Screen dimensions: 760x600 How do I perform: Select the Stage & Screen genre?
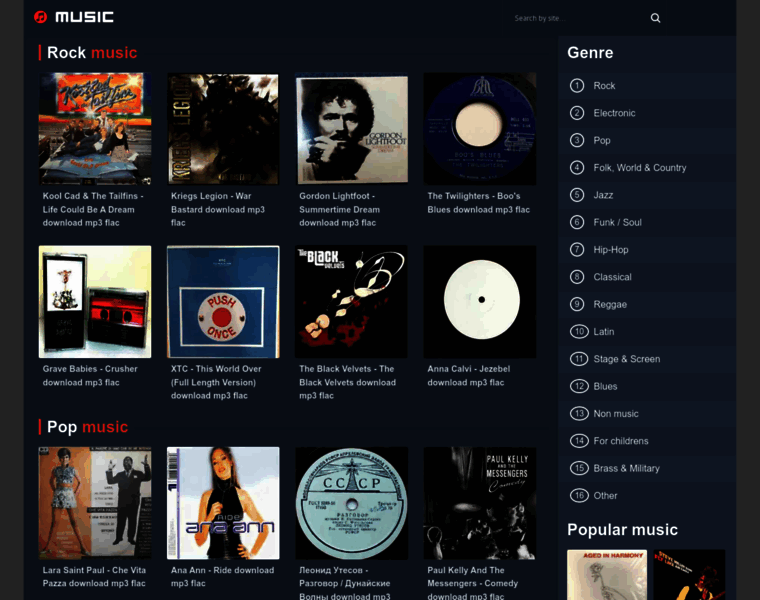click(626, 359)
